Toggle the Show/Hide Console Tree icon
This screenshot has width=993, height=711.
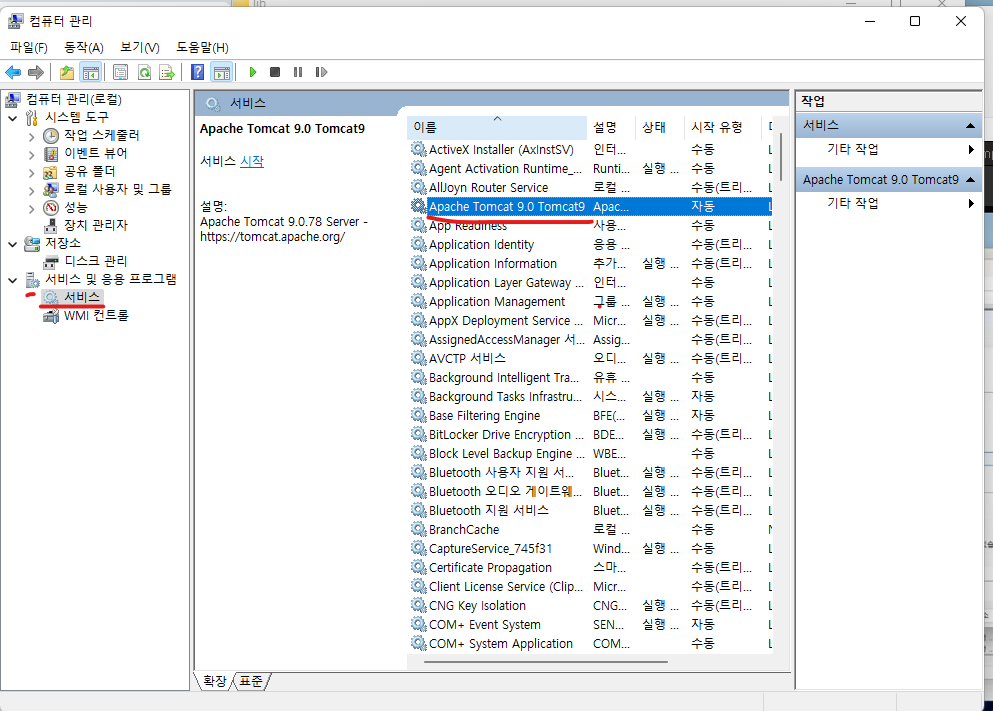coord(91,72)
